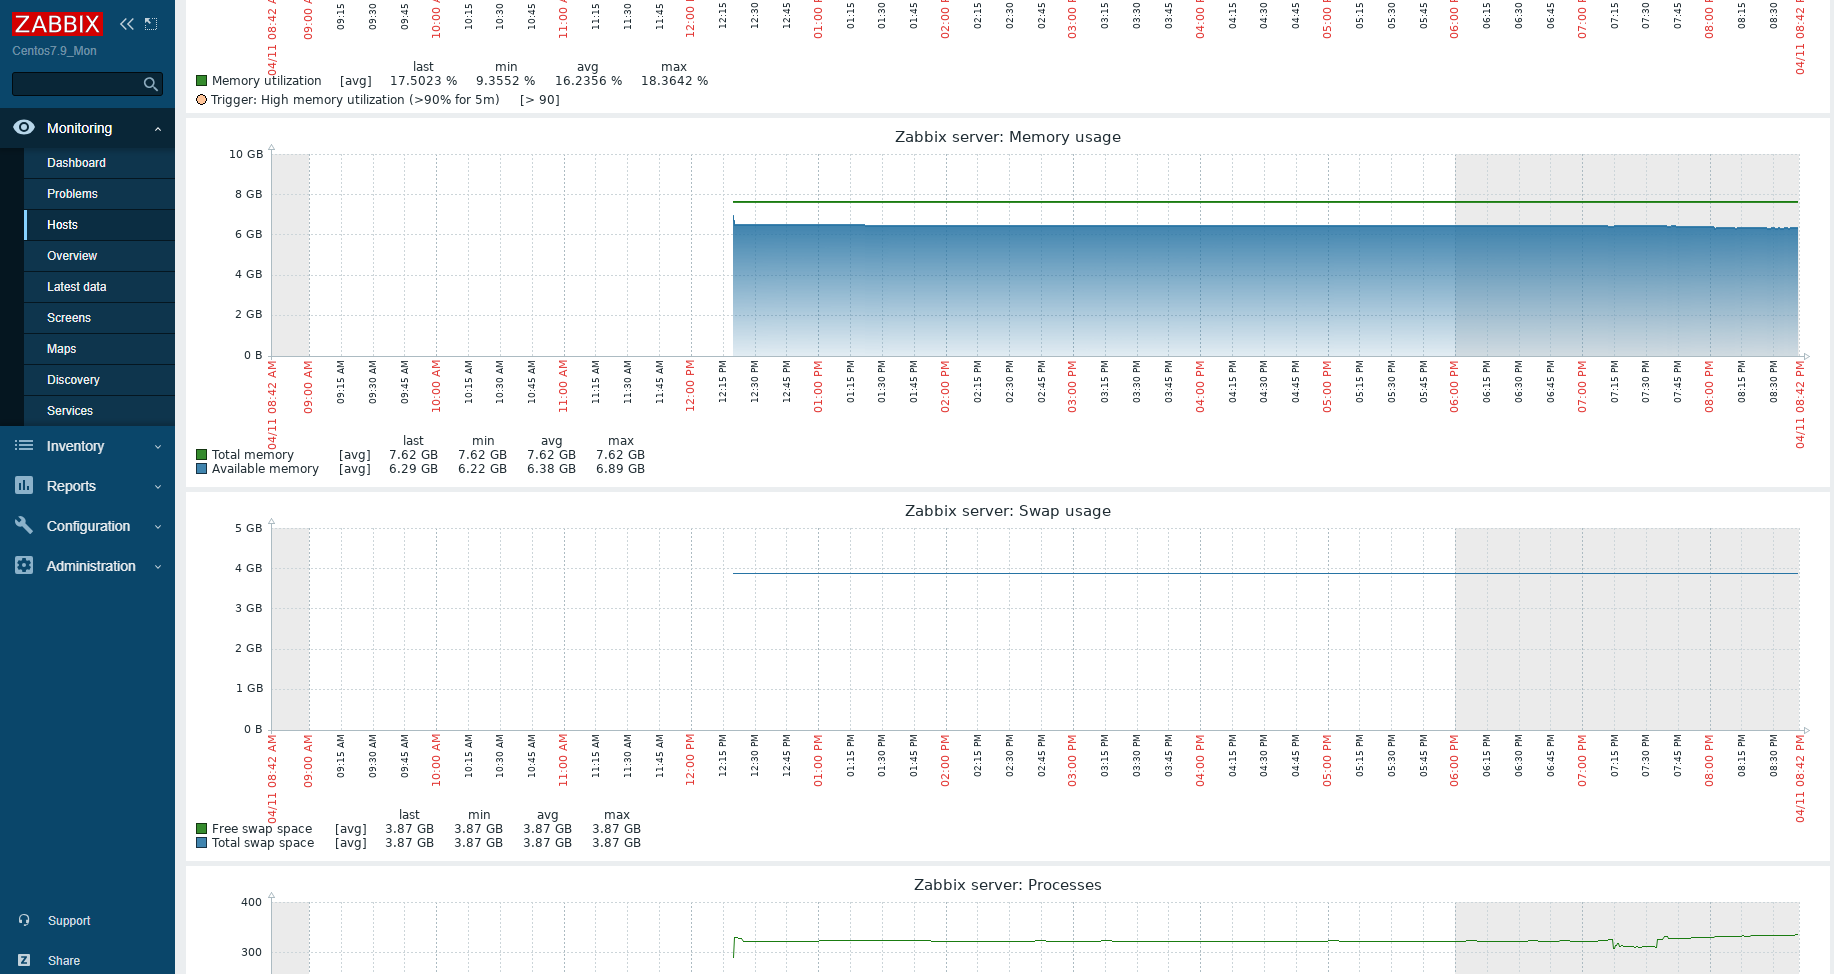Click the Inventory list icon
Screen dimensions: 1834x974
pyautogui.click(x=24, y=445)
